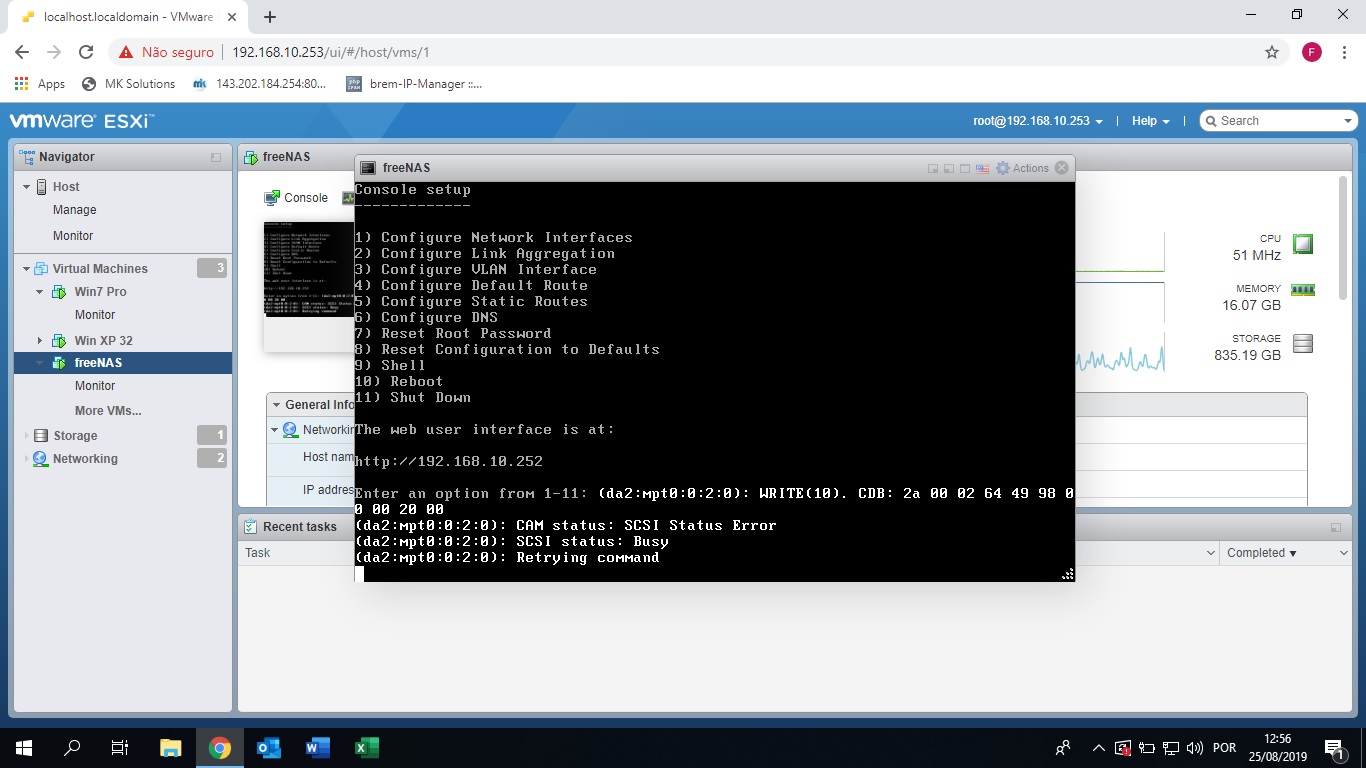Open Outlook from the taskbar

click(x=268, y=747)
